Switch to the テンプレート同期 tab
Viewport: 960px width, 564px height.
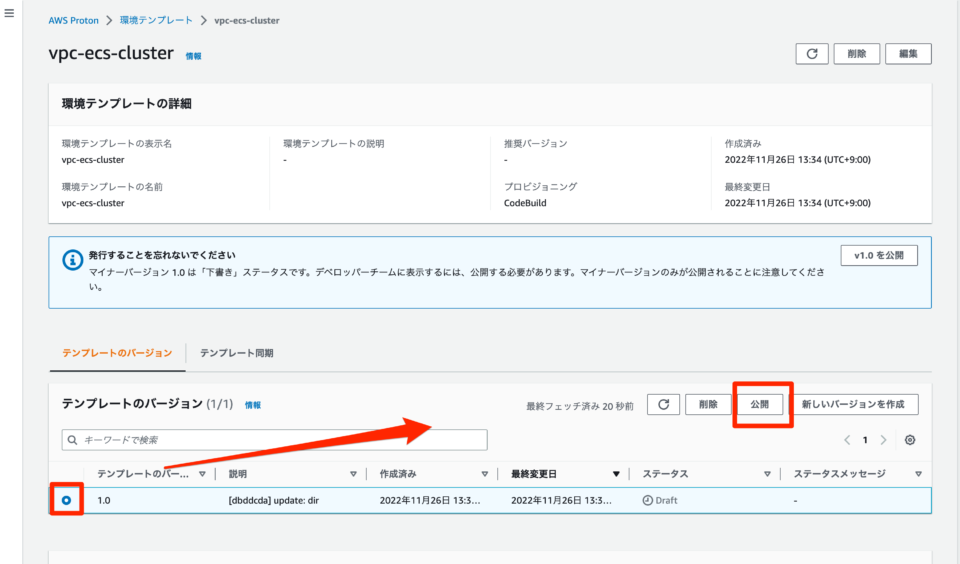[x=236, y=353]
